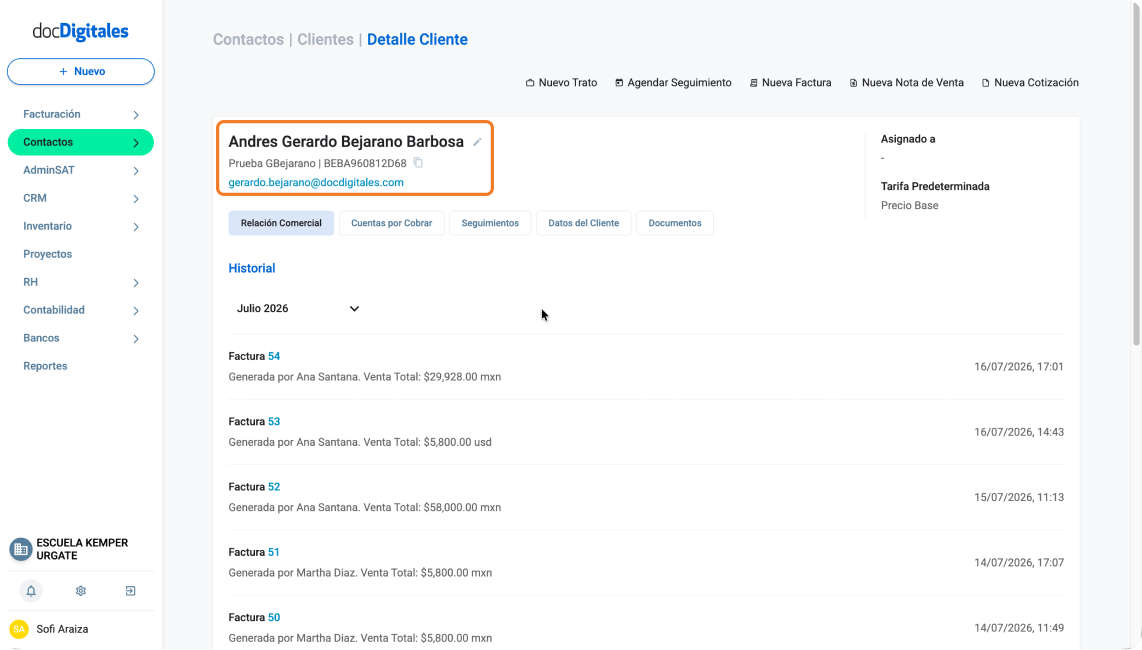Go to Clientes breadcrumb
This screenshot has width=1142, height=650.
[325, 39]
